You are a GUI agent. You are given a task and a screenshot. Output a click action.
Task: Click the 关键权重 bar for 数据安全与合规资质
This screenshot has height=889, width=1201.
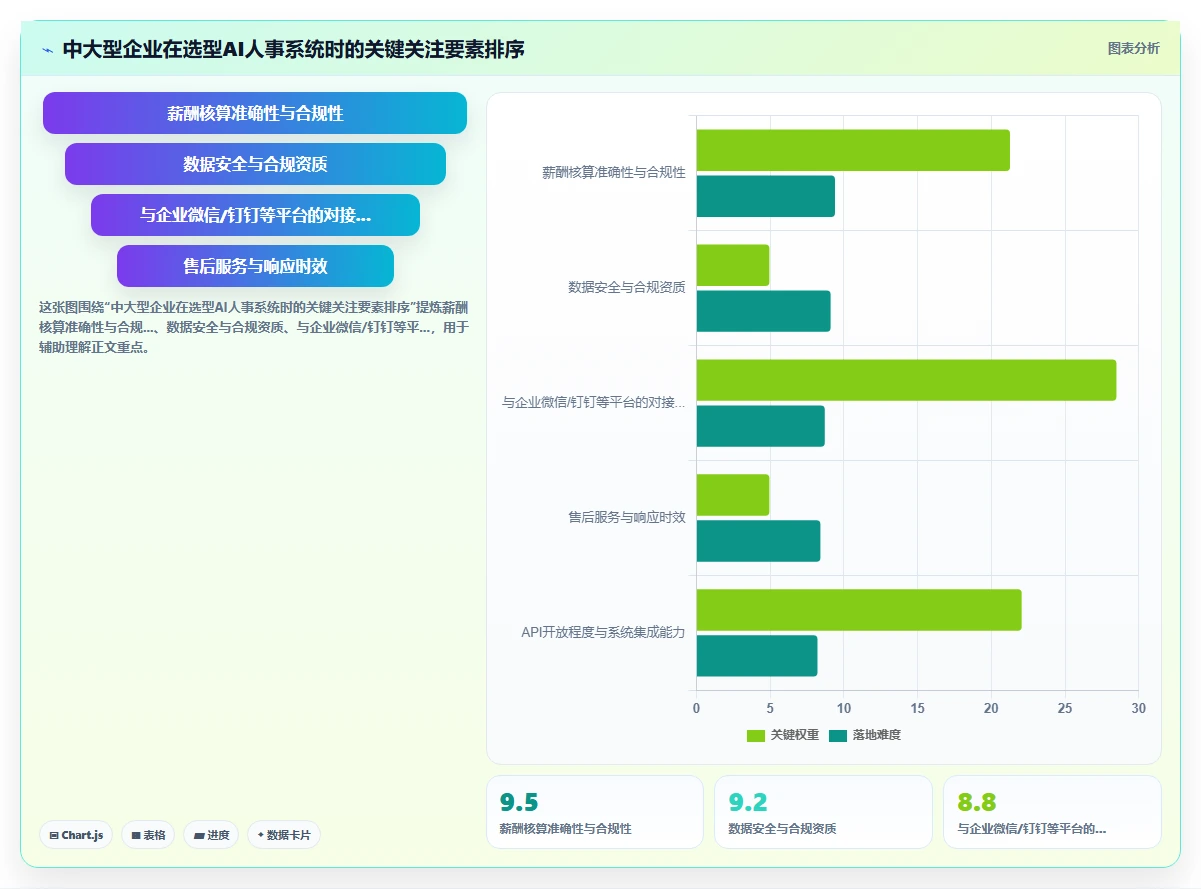tap(733, 265)
